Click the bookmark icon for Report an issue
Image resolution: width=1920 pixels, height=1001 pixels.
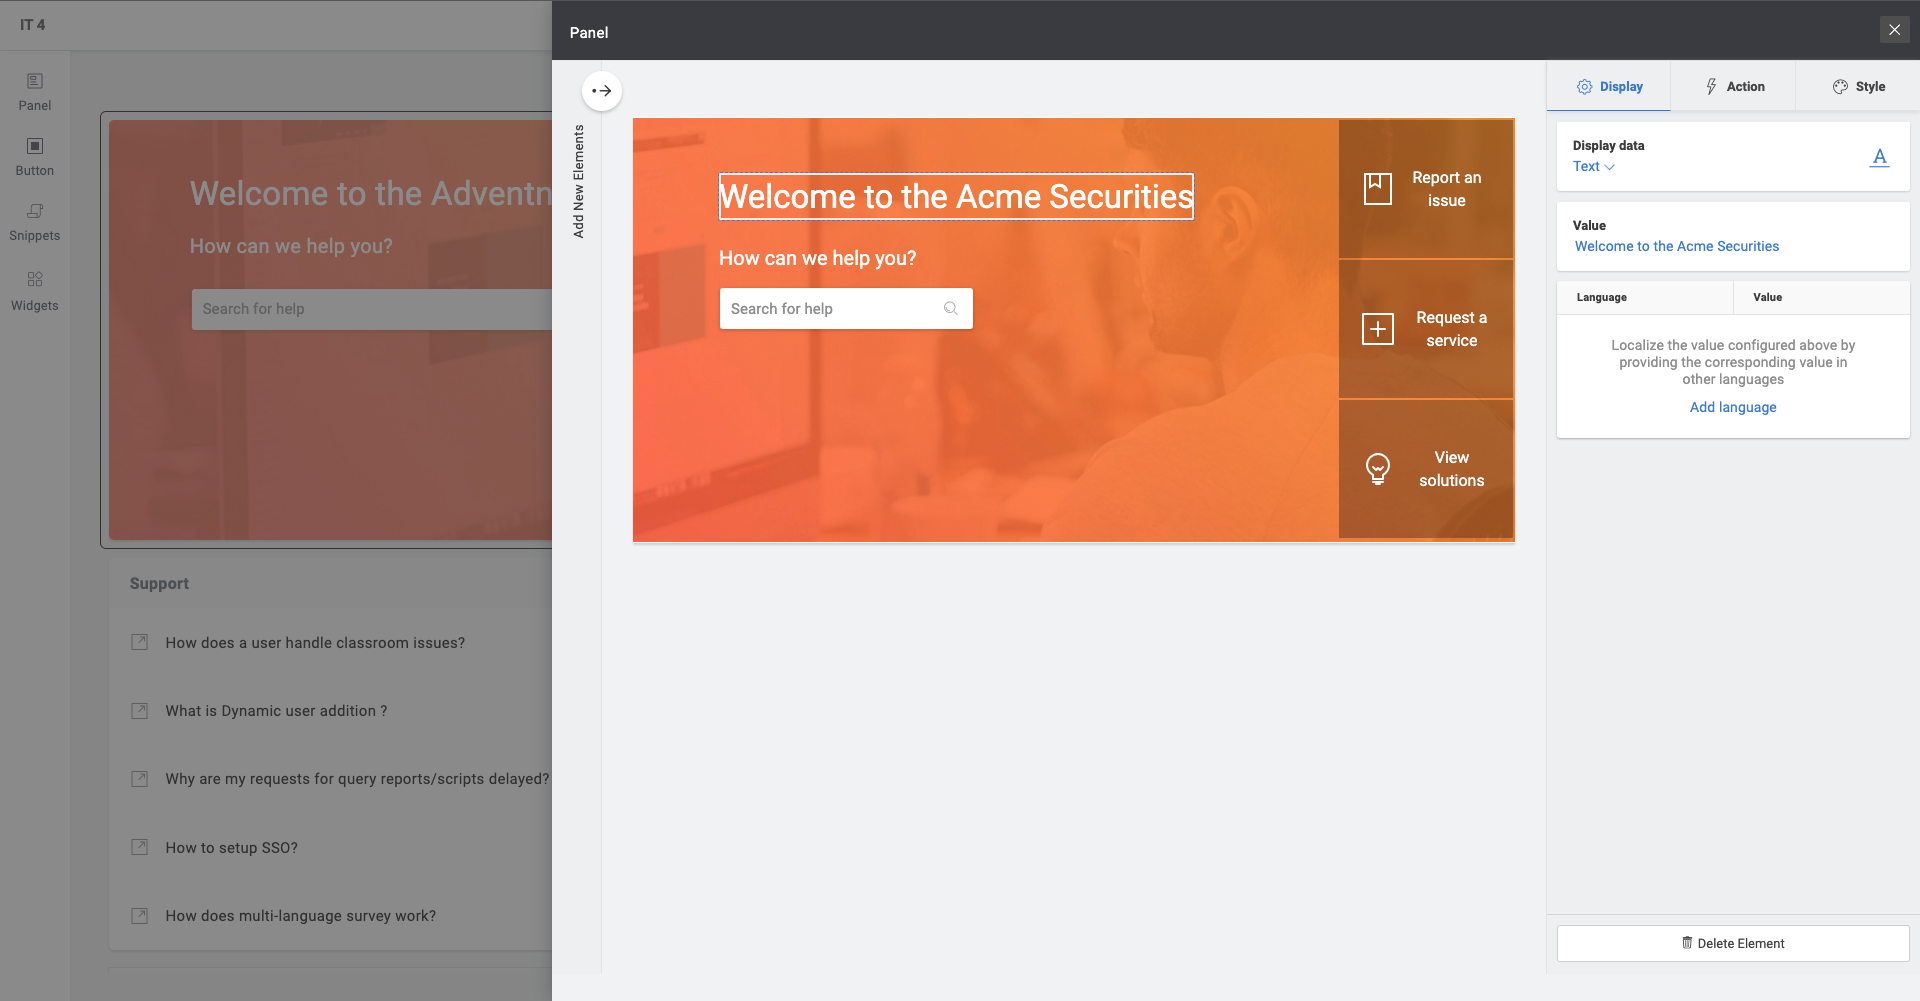[1377, 189]
